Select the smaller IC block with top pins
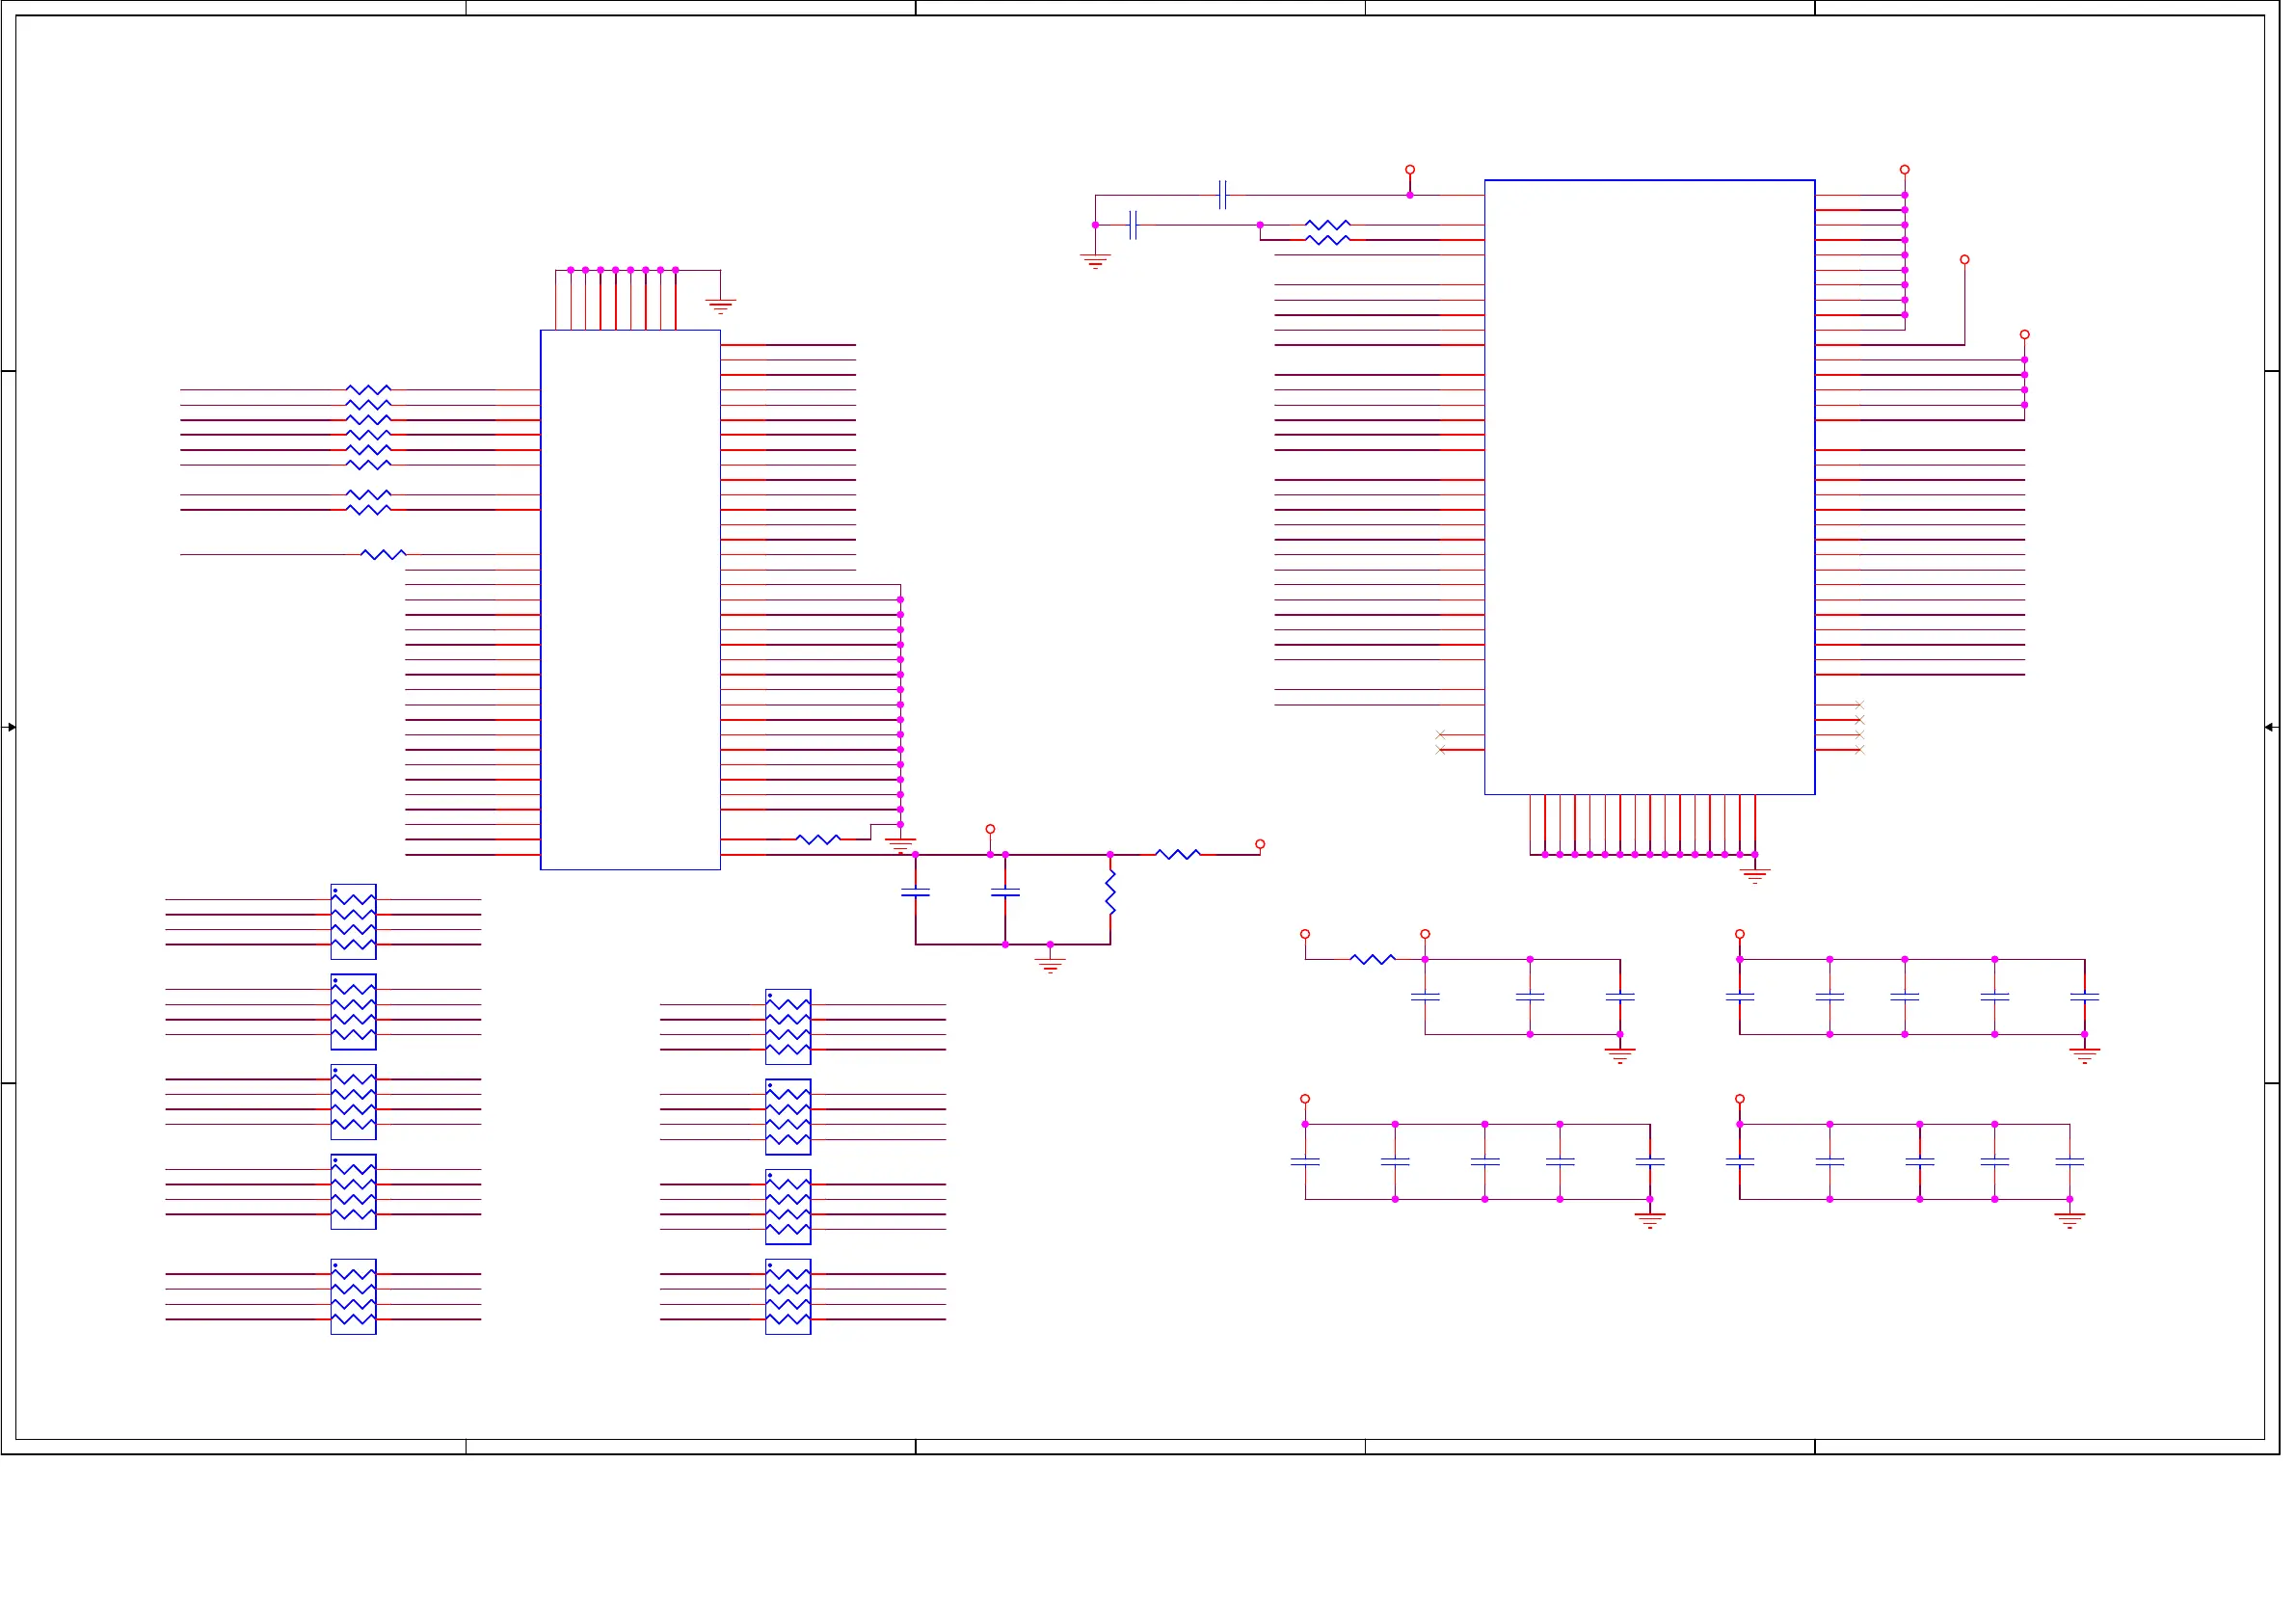2296x1623 pixels. coord(630,600)
